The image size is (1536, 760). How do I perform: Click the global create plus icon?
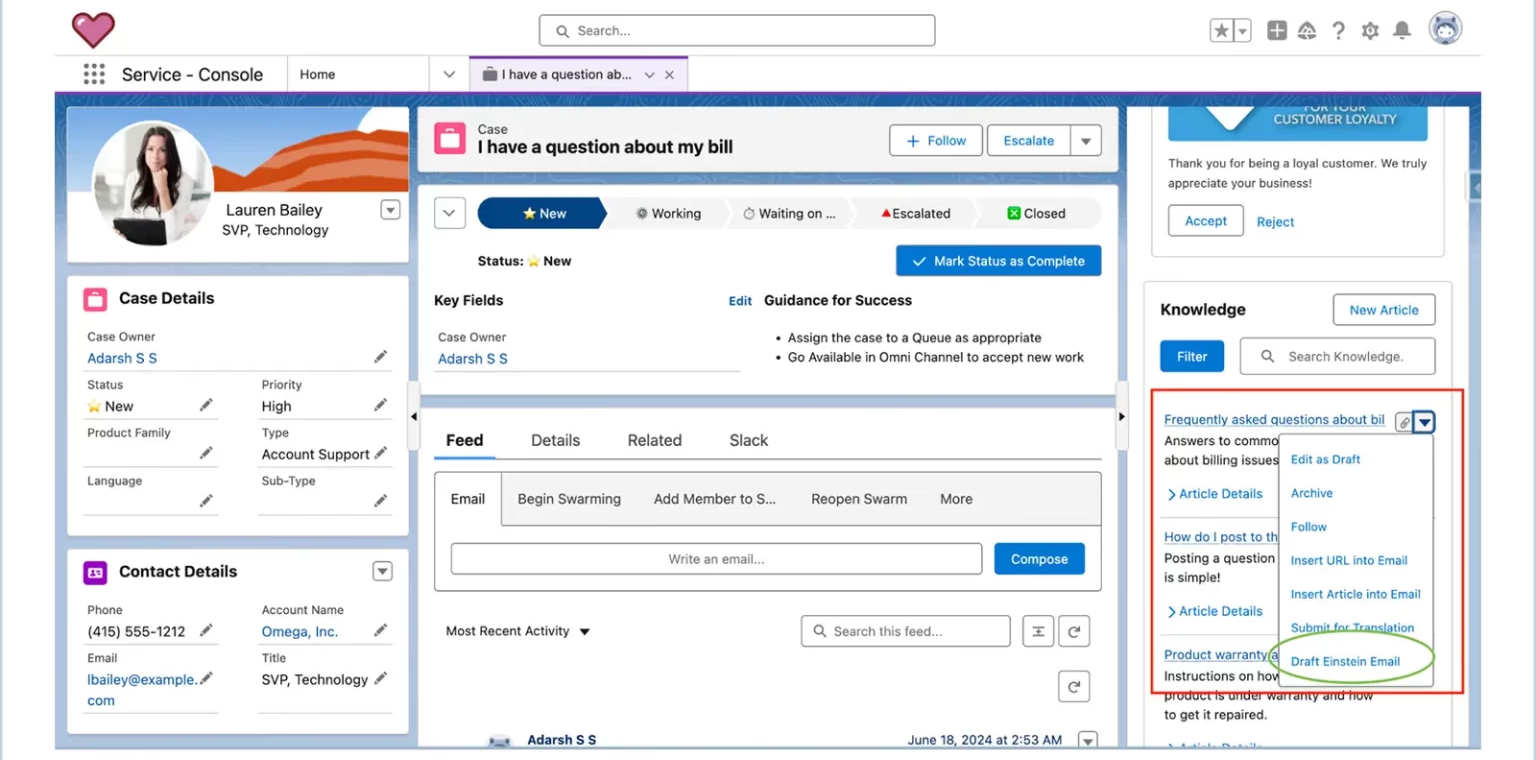pyautogui.click(x=1277, y=31)
